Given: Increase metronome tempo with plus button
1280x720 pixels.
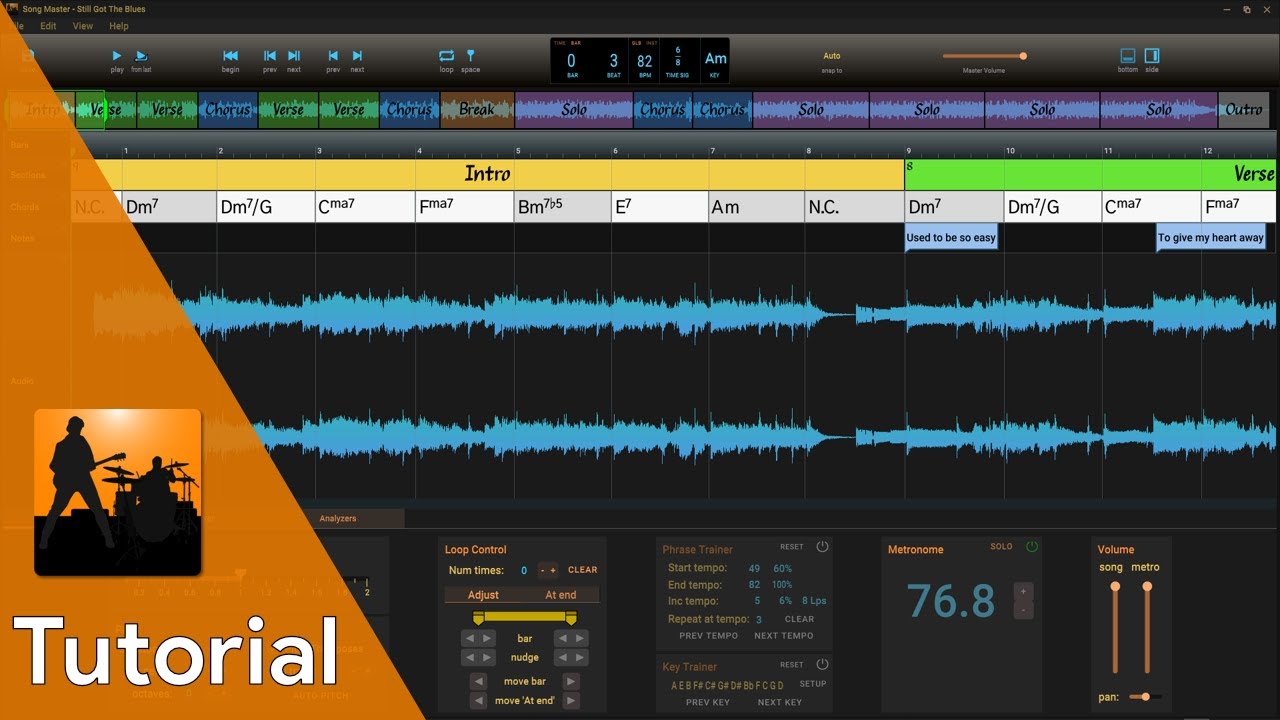Looking at the screenshot, I should tap(1023, 591).
